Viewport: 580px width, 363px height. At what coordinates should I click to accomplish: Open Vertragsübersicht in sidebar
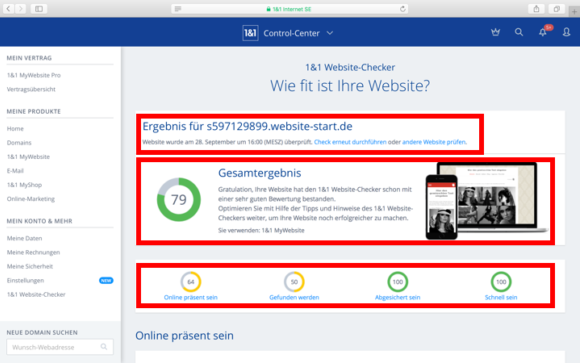point(31,89)
